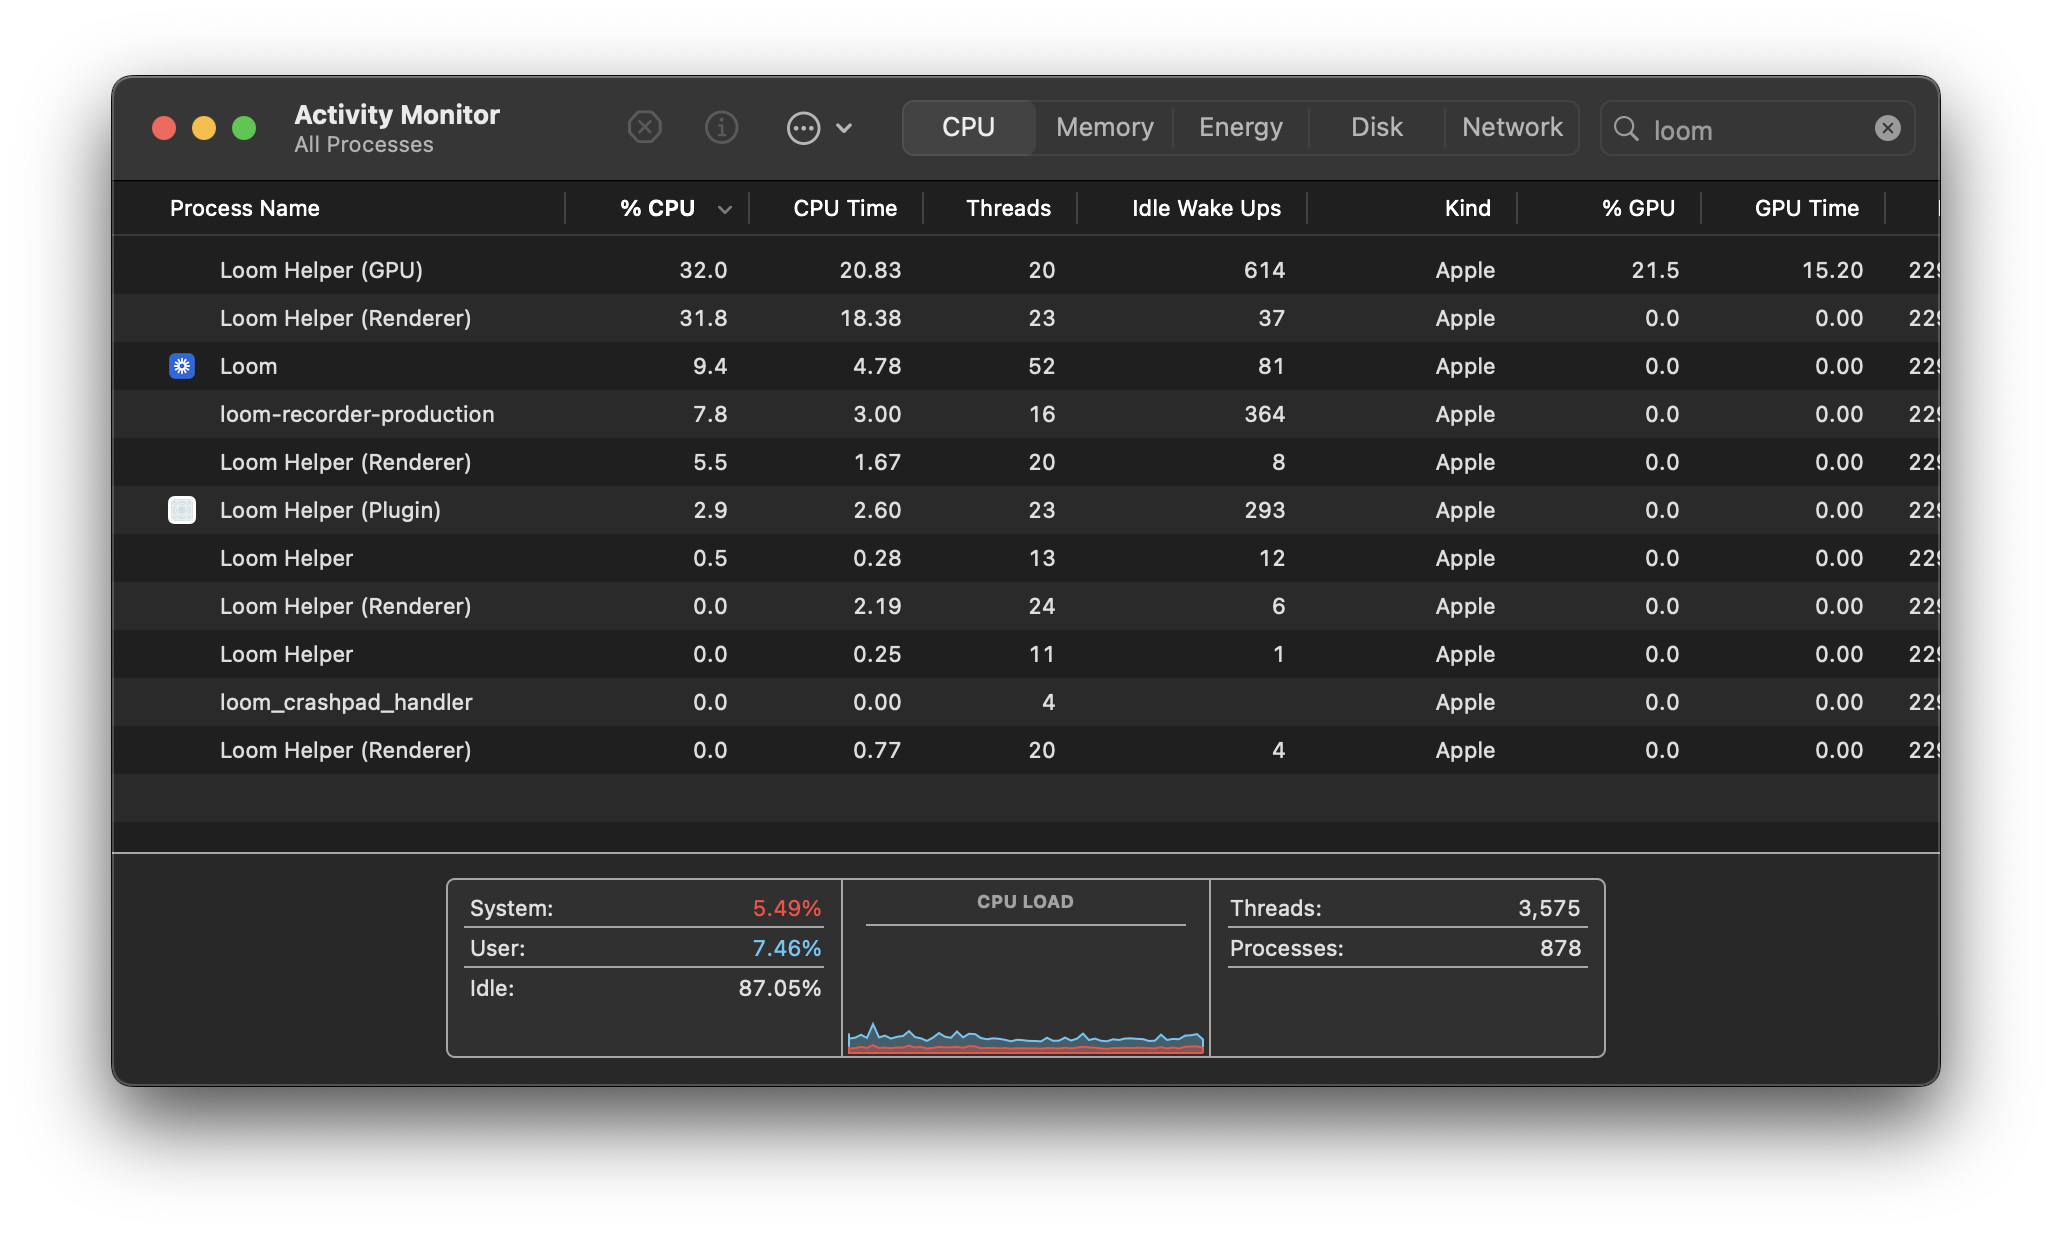Click the CPU Load graph

point(1025,990)
